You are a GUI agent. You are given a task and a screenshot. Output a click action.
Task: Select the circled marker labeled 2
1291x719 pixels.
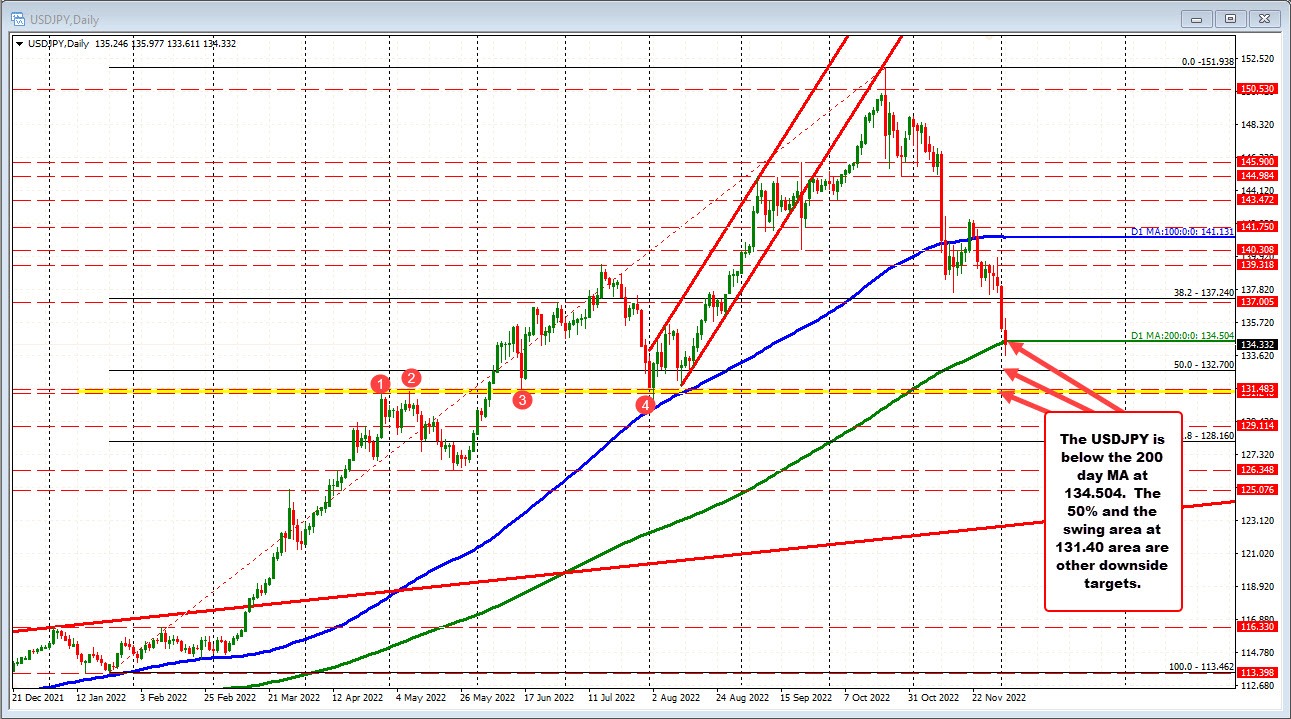(410, 379)
